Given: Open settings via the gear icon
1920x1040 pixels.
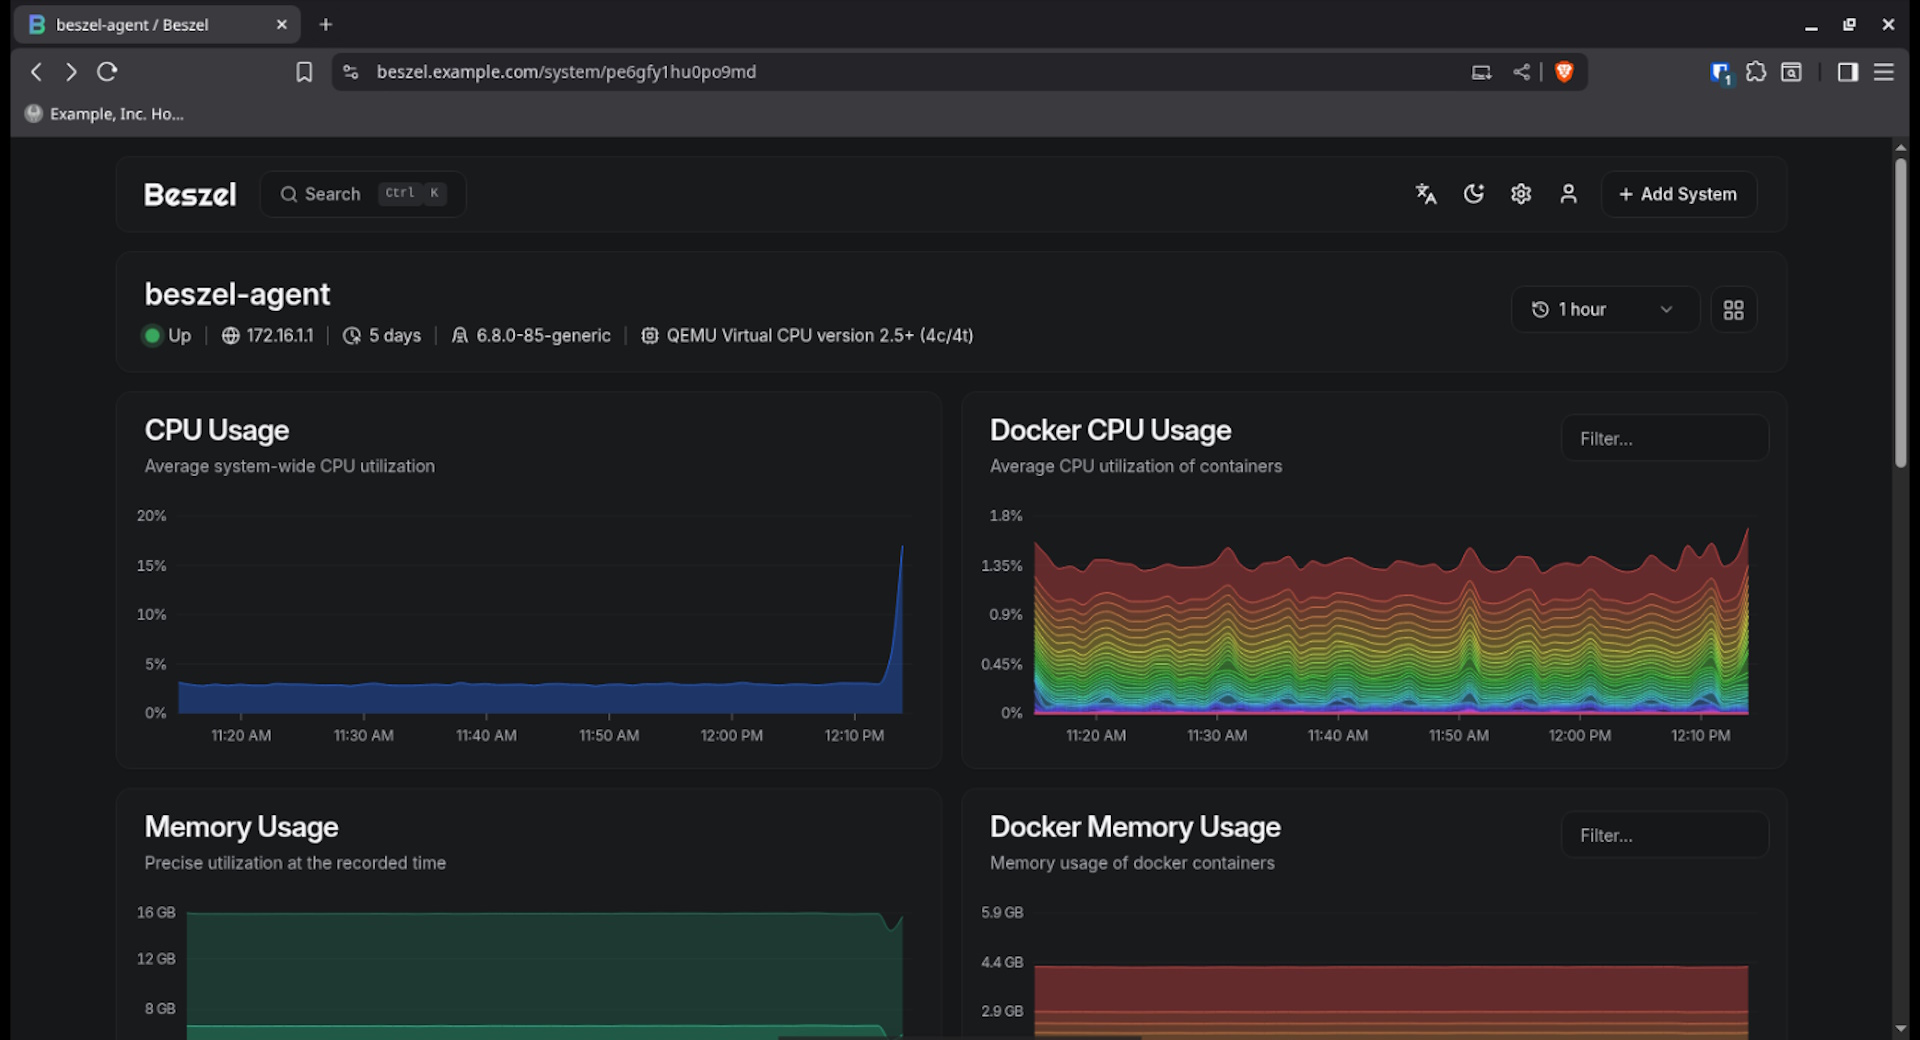Looking at the screenshot, I should pos(1521,194).
